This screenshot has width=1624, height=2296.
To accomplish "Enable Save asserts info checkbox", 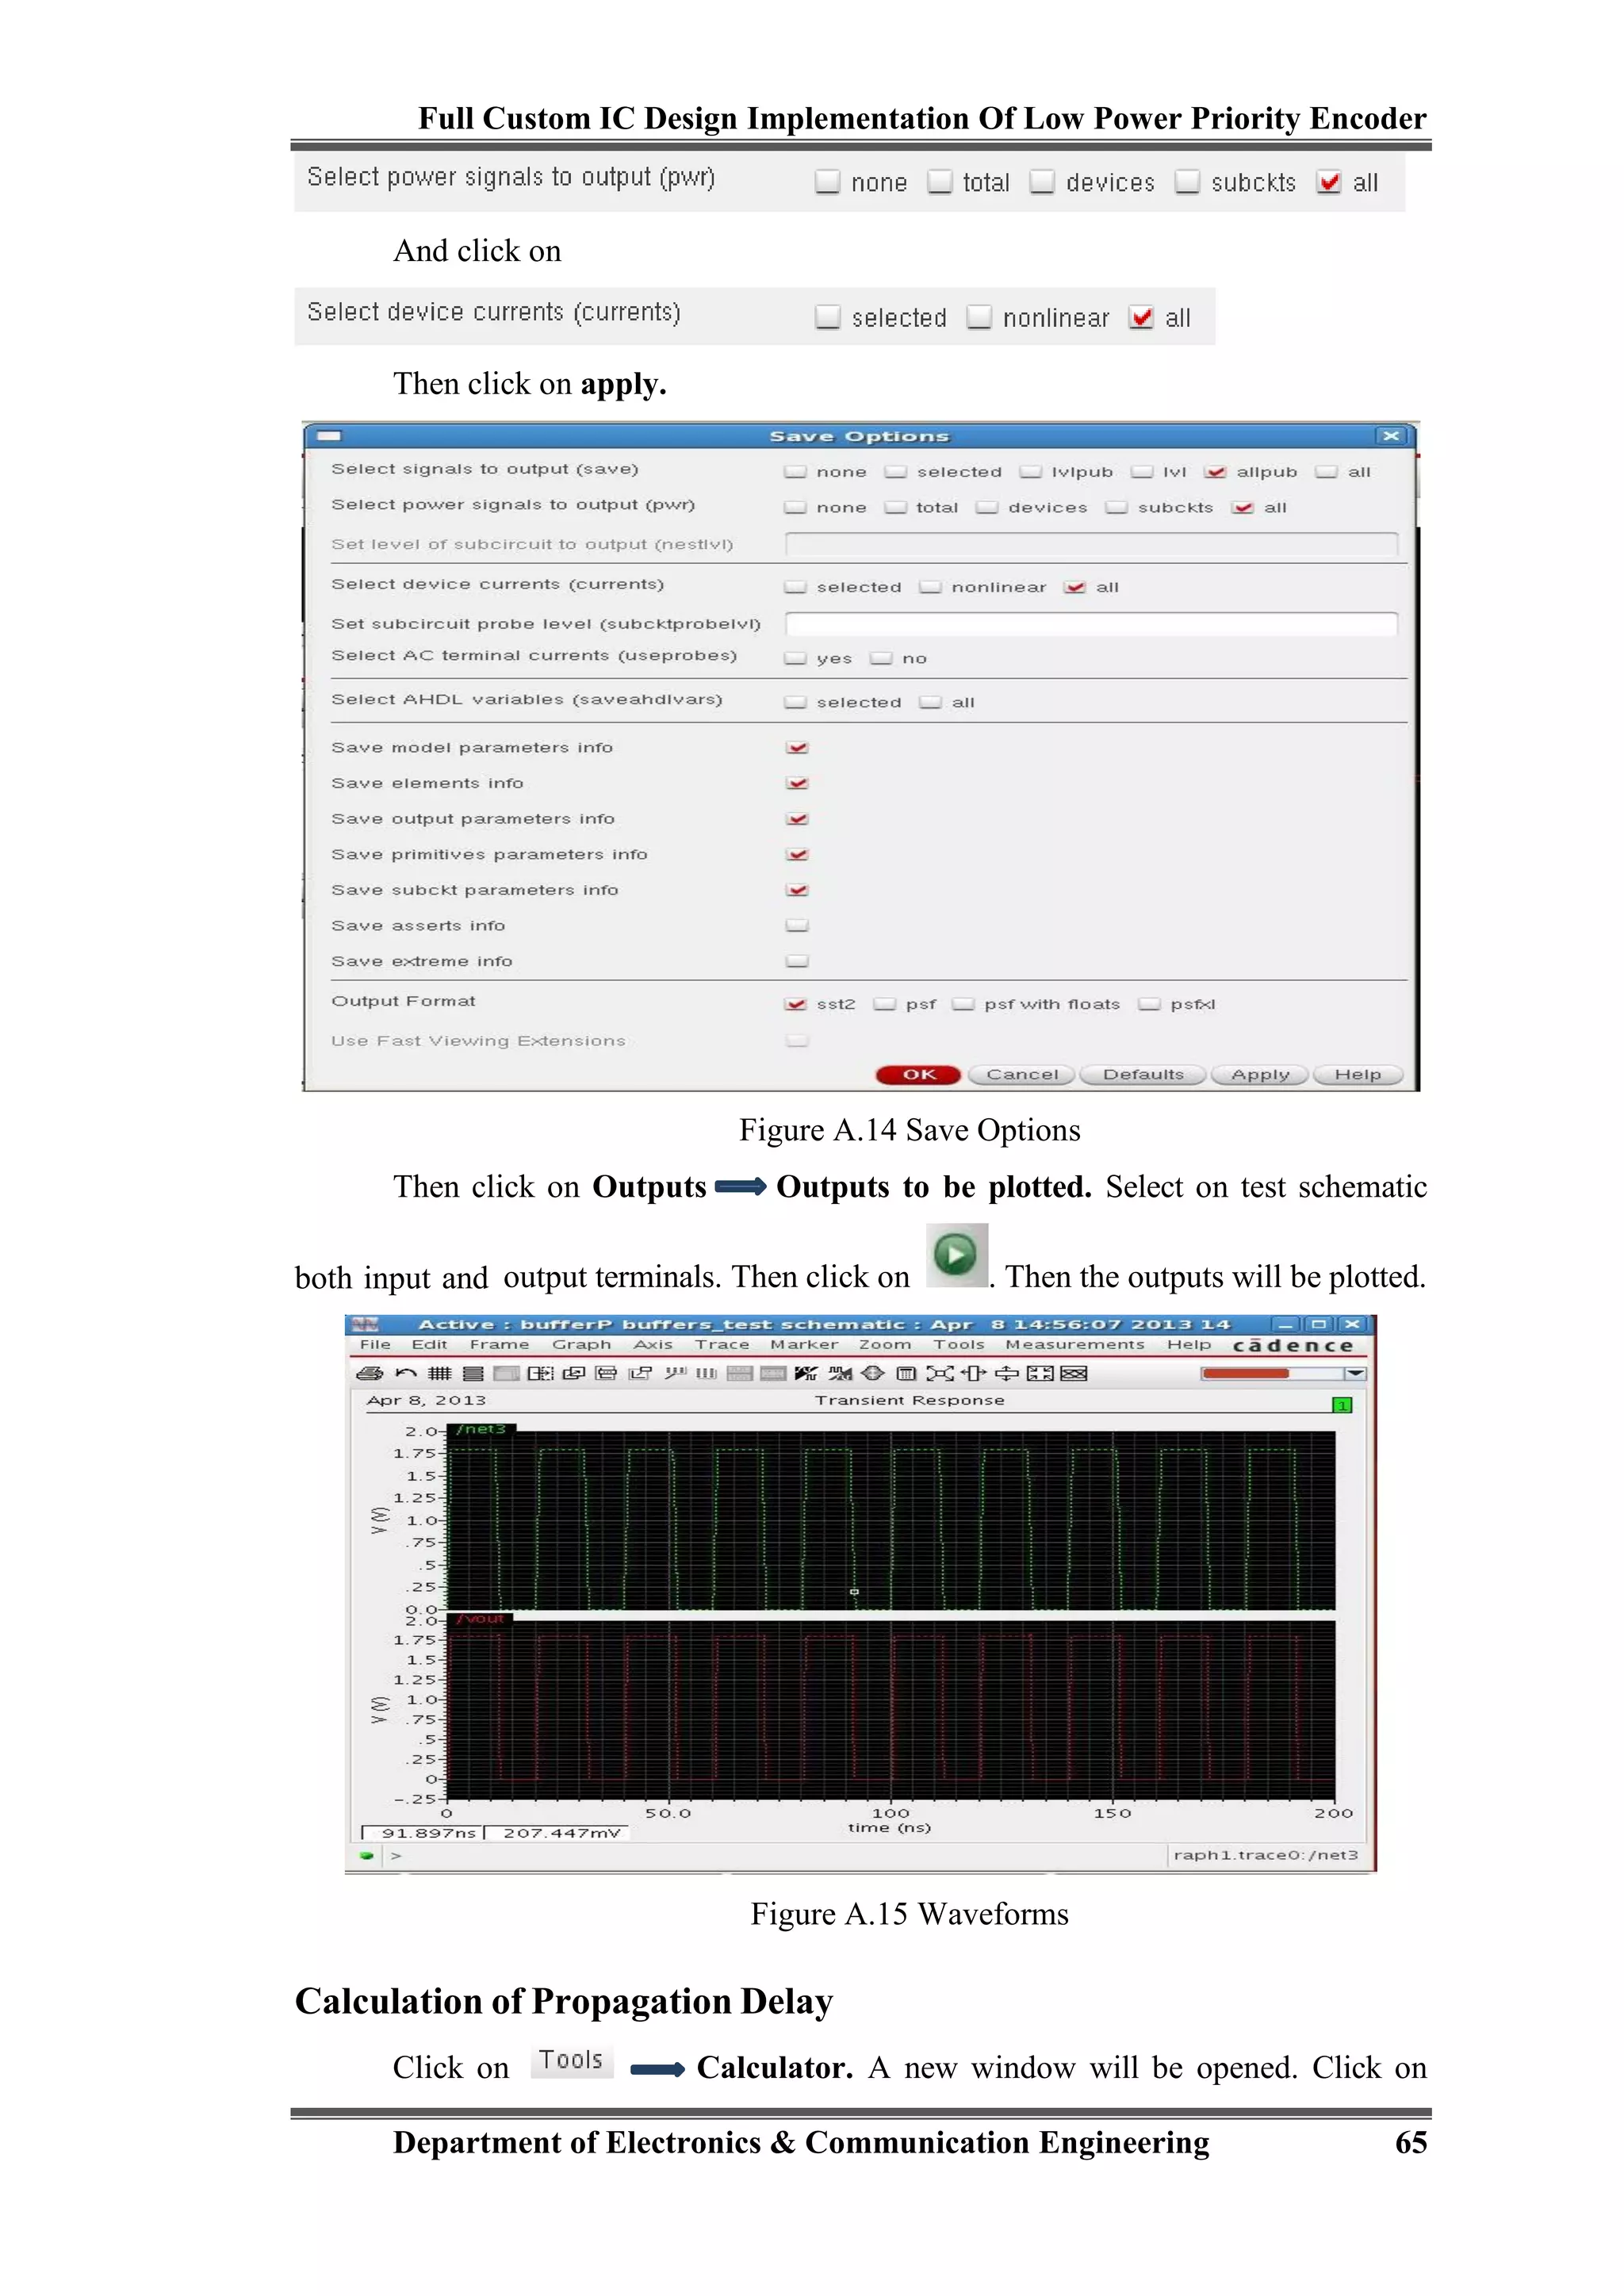I will click(x=797, y=925).
